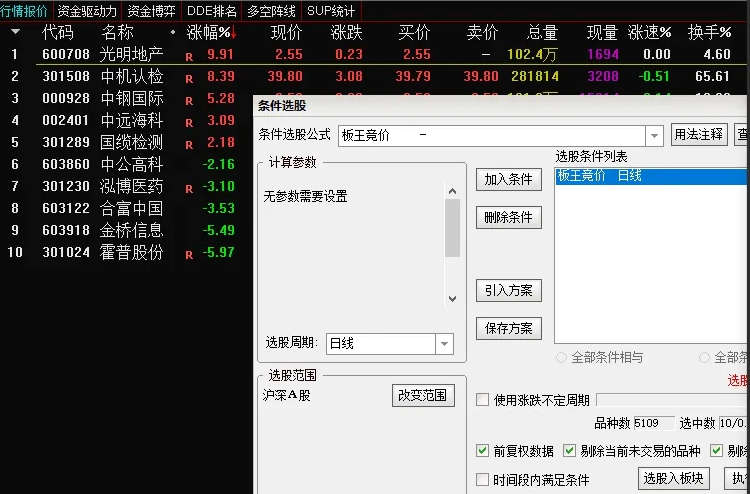Click the R marker on 中钢国际 row

189,101
